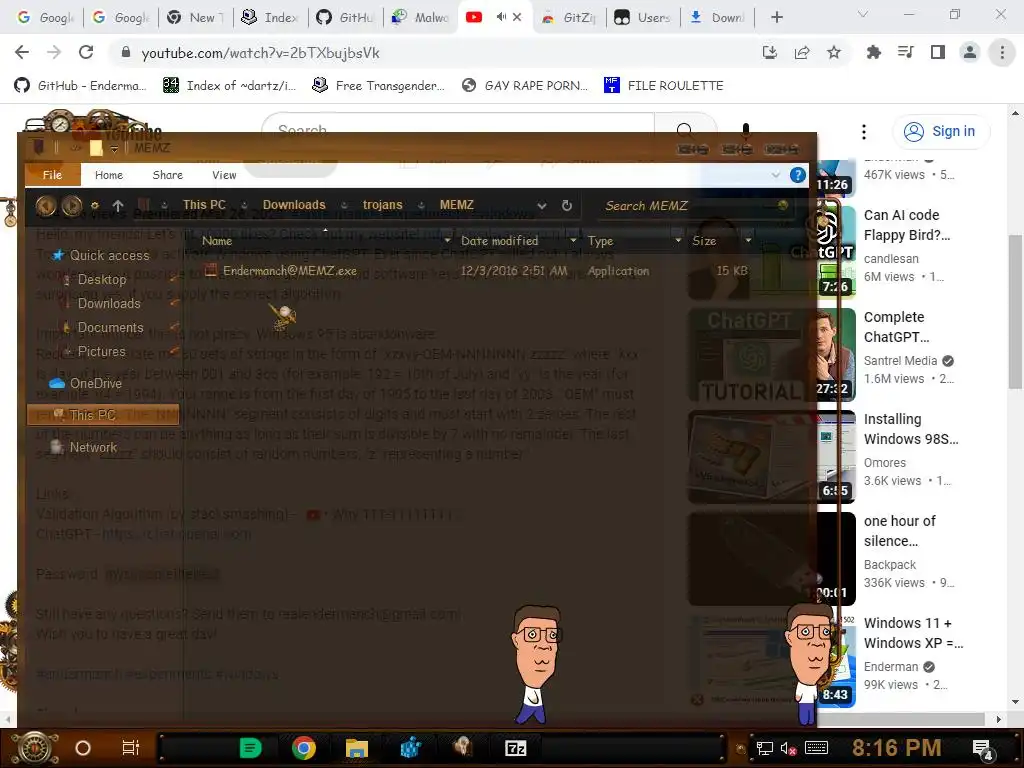Click muted volume icon in tray

(x=788, y=748)
